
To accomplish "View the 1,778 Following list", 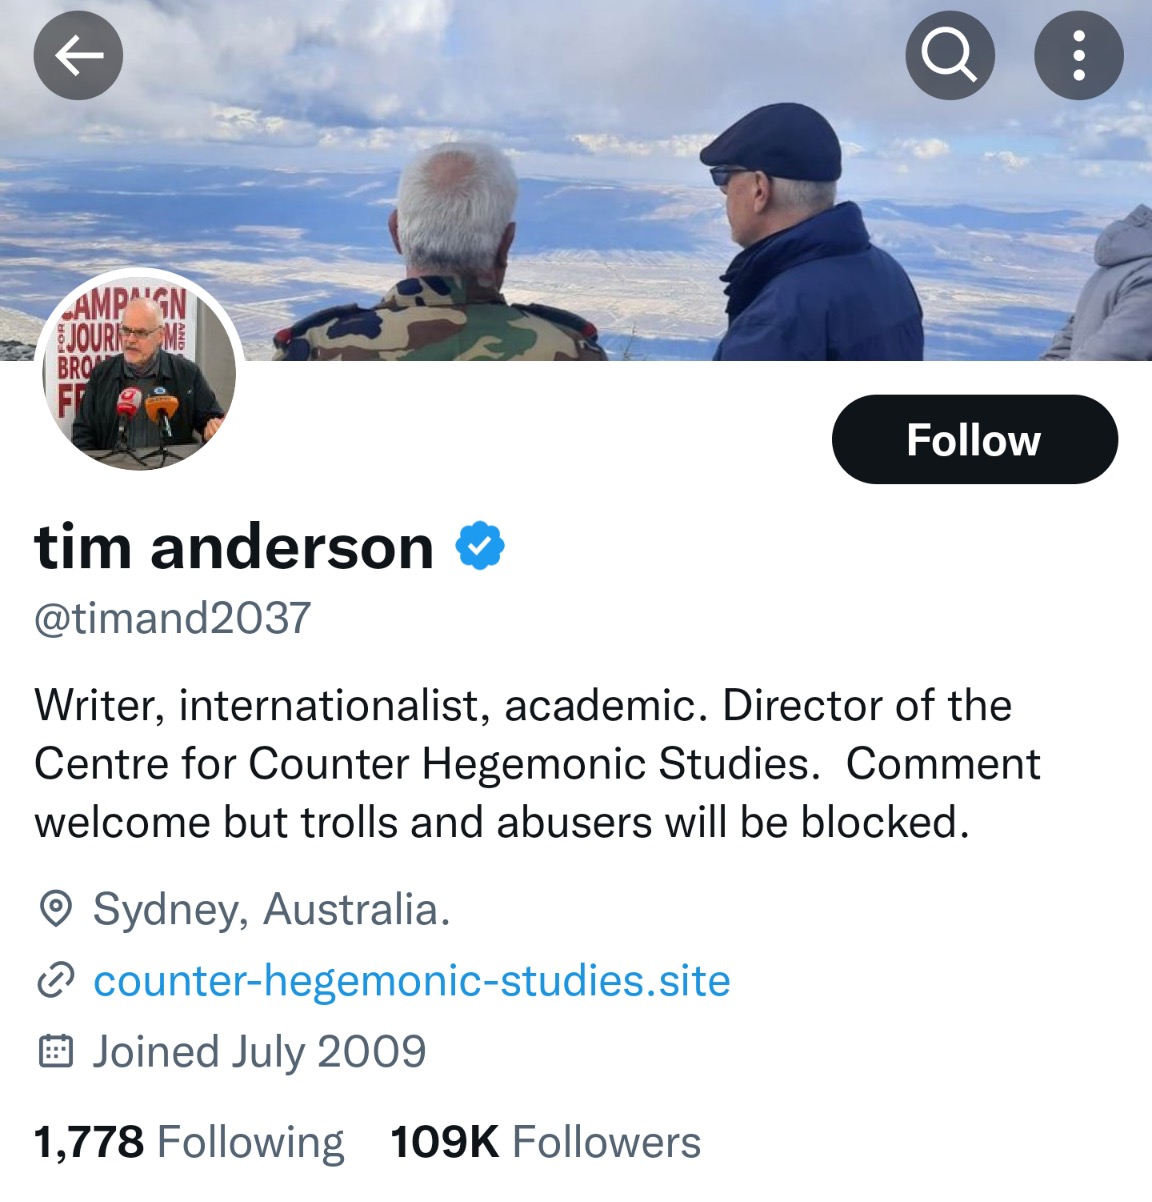I will tap(189, 1142).
